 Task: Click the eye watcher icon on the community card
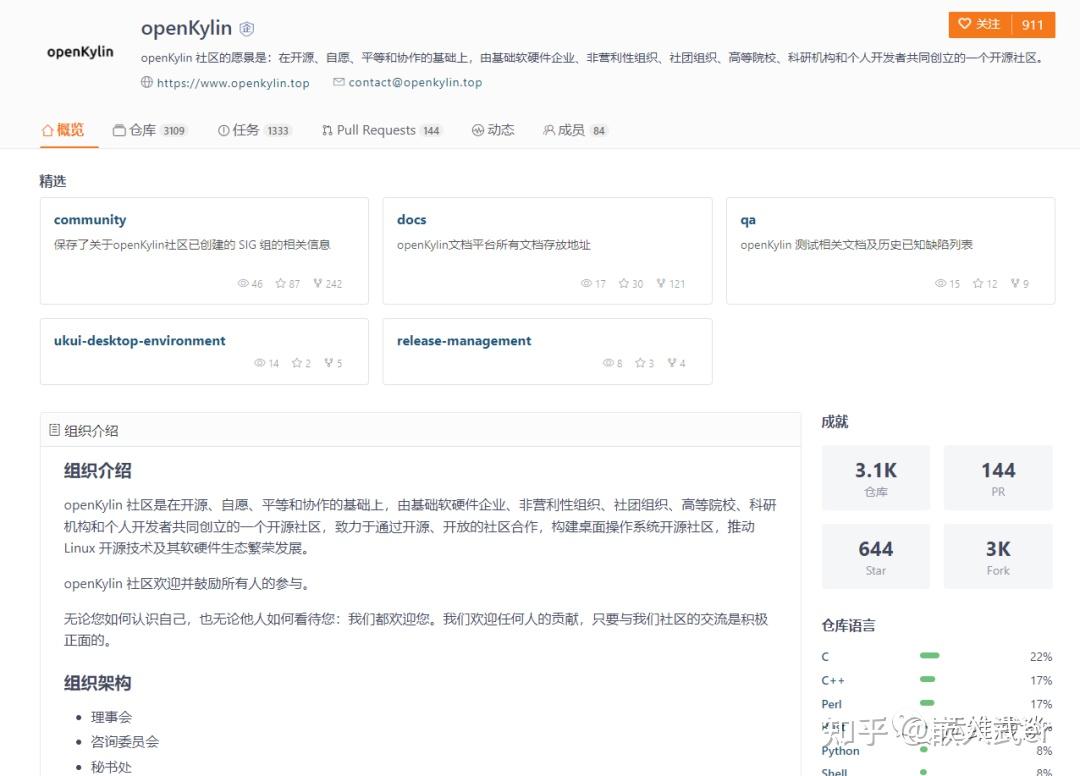point(245,283)
